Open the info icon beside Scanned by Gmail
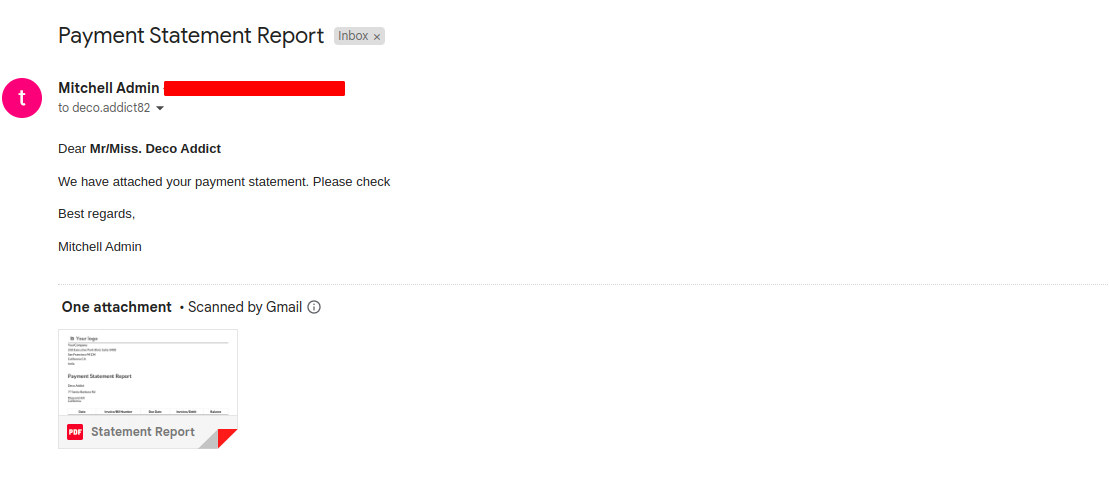 315,307
